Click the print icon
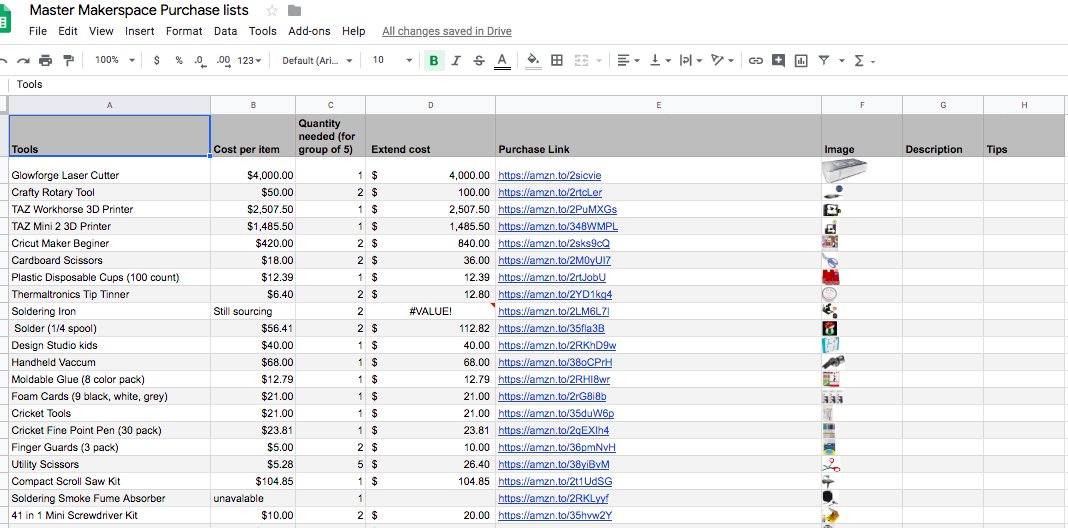This screenshot has height=528, width=1068. (46, 61)
